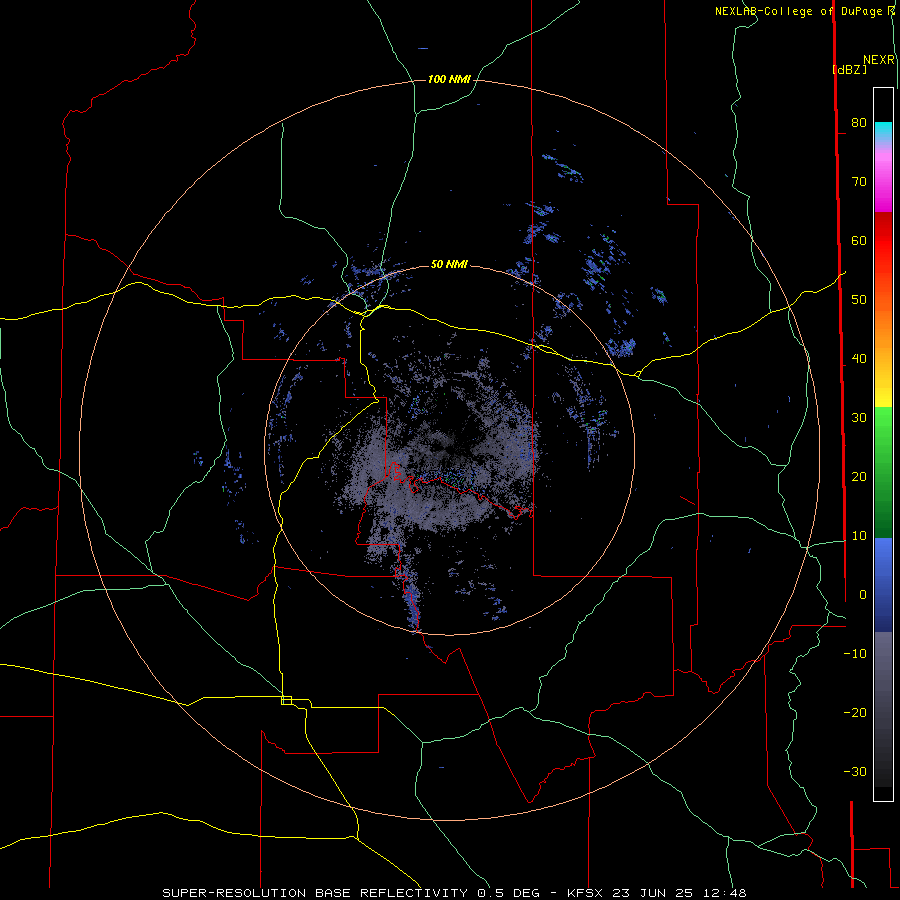Click the 100 NMI range ring label
Screen dimensions: 900x900
coord(449,79)
